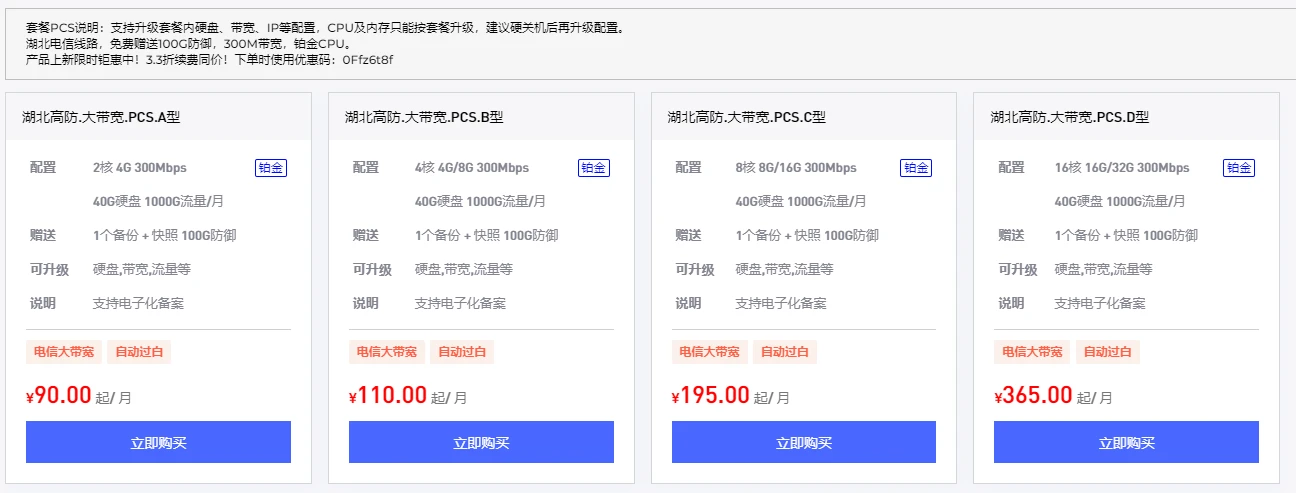This screenshot has width=1296, height=493.
Task: Click the 铂金 badge on the A型 card
Action: pos(271,168)
